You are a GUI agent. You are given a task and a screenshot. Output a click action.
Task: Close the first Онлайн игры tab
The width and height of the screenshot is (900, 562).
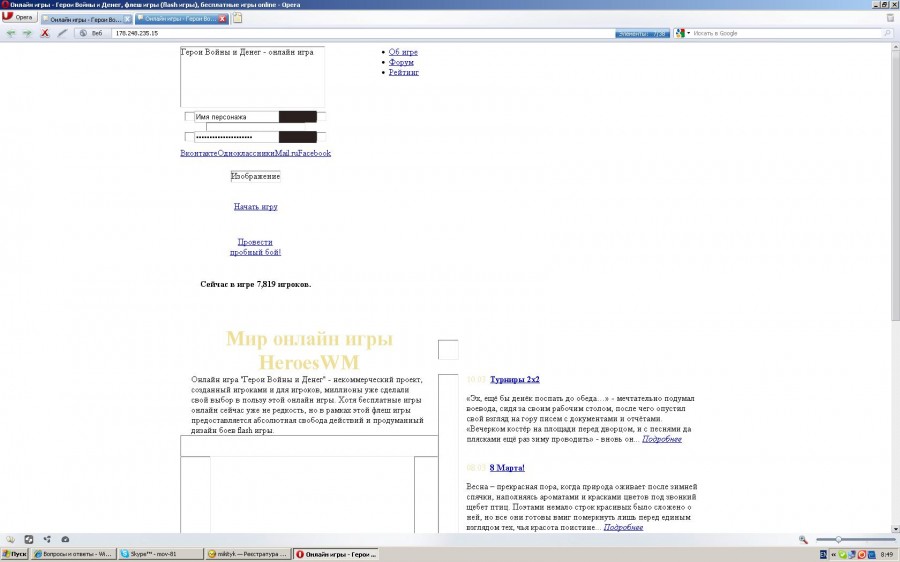(x=127, y=19)
